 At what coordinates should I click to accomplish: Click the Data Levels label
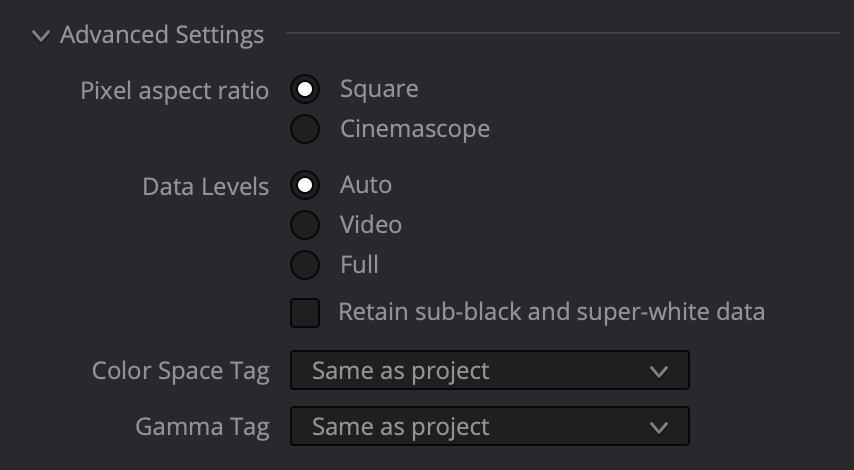(206, 187)
